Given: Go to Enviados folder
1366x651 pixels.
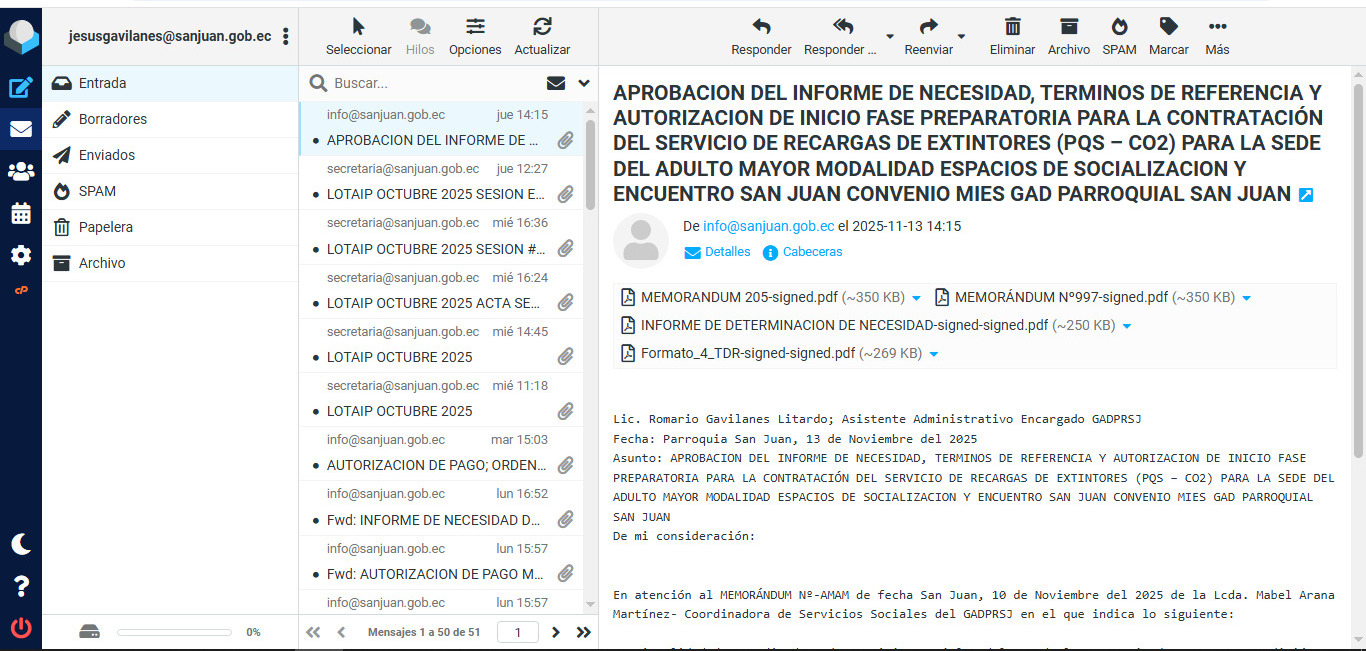Looking at the screenshot, I should point(107,155).
